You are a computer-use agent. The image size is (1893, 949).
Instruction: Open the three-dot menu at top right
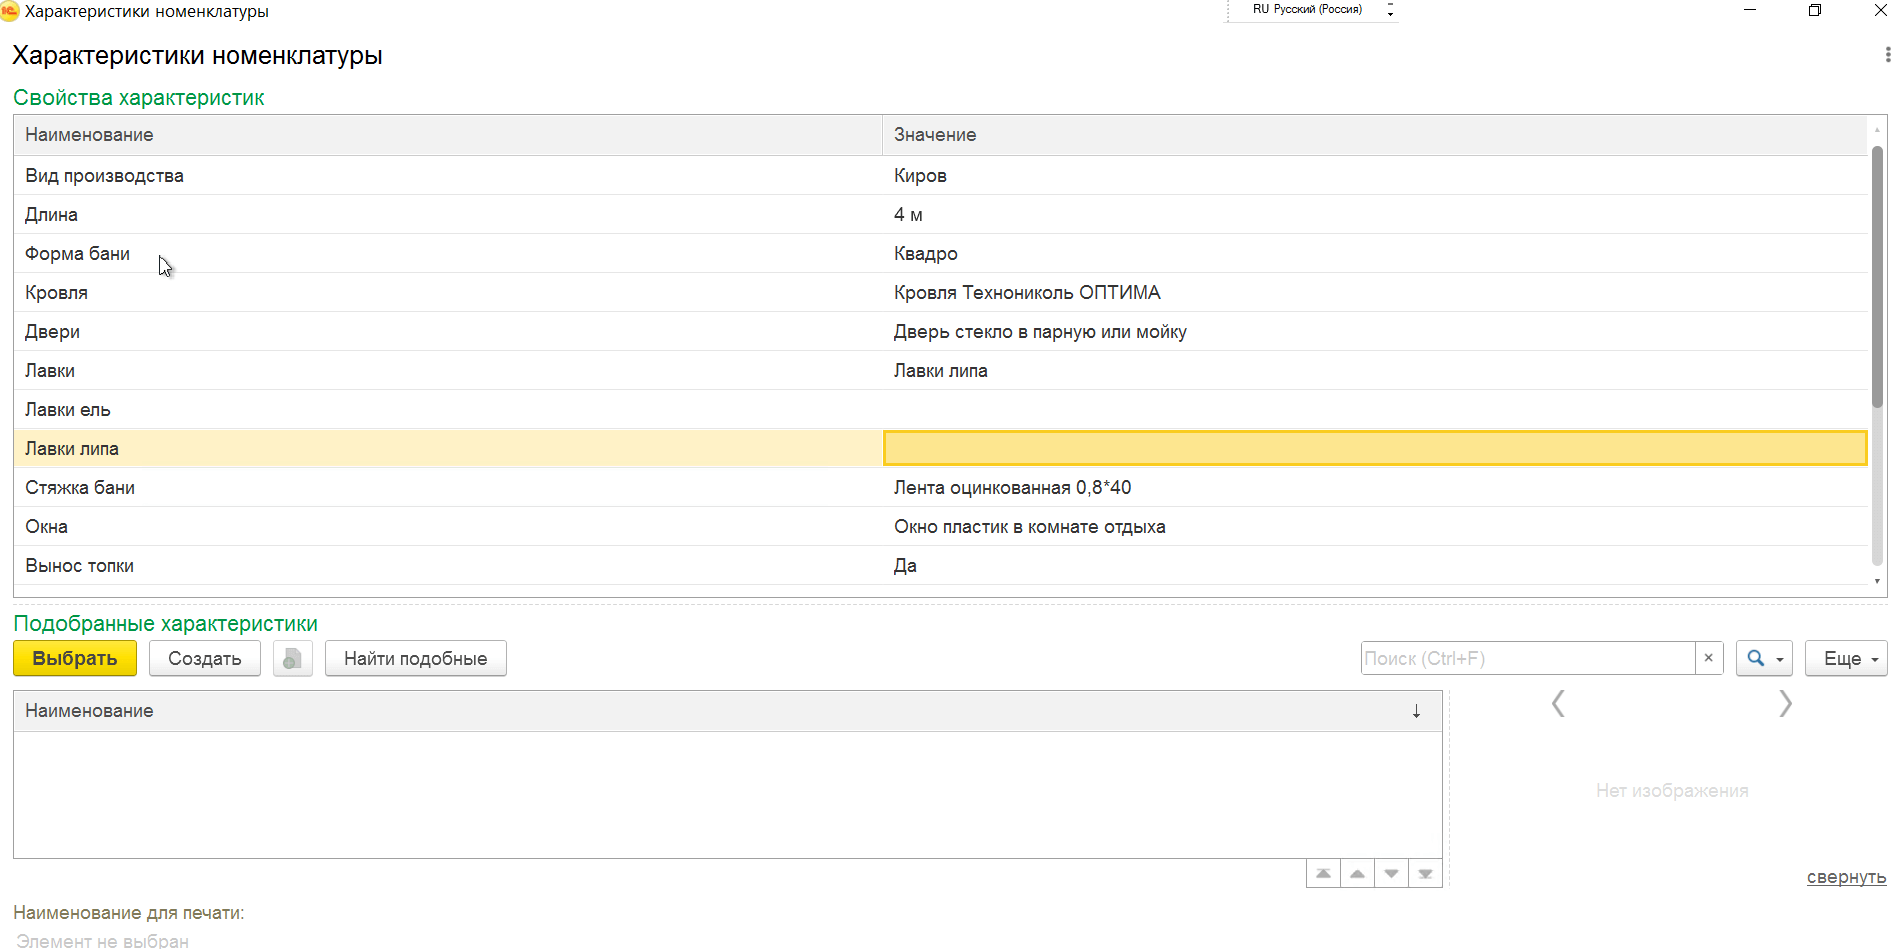point(1887,55)
